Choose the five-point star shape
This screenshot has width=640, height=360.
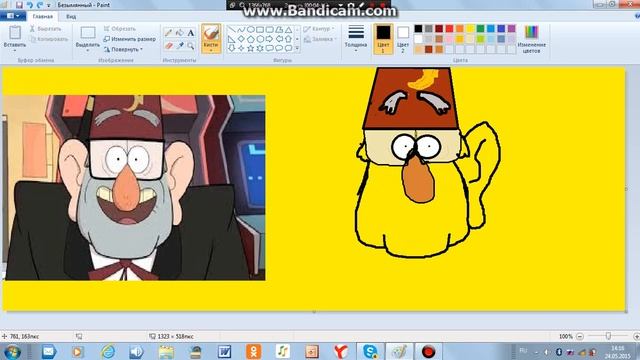pos(251,48)
